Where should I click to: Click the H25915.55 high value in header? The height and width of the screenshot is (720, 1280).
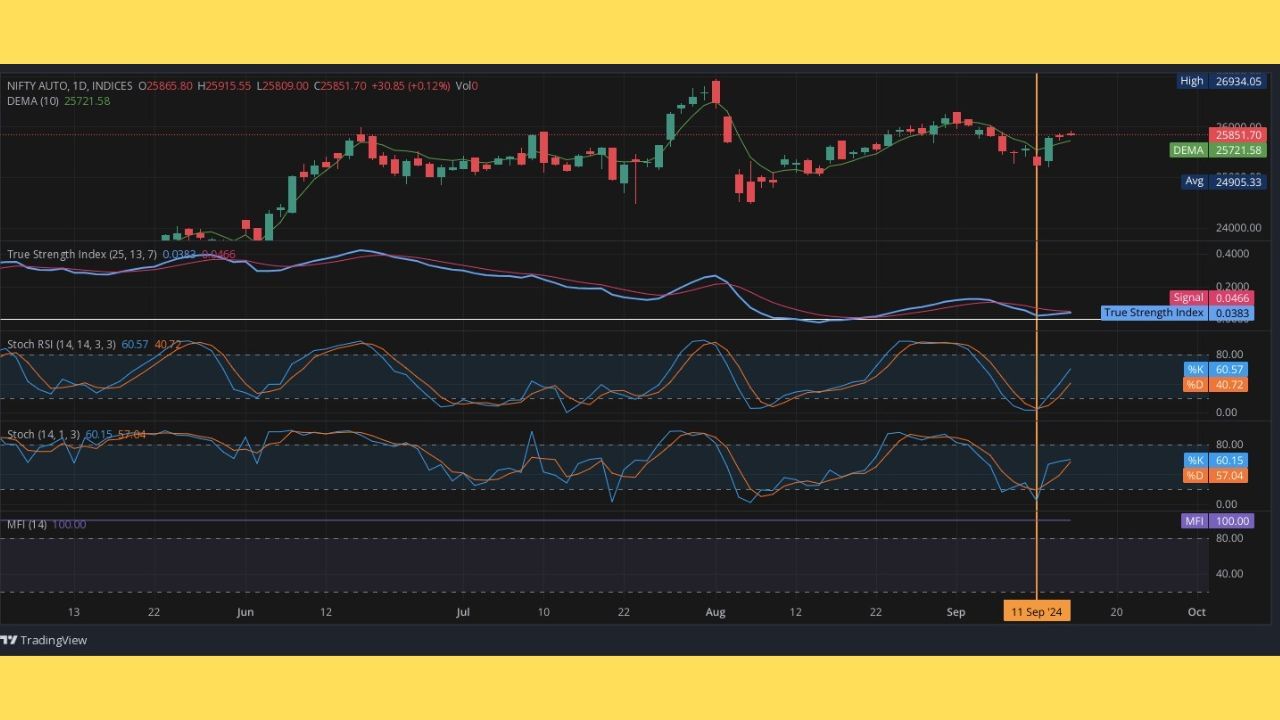click(224, 86)
